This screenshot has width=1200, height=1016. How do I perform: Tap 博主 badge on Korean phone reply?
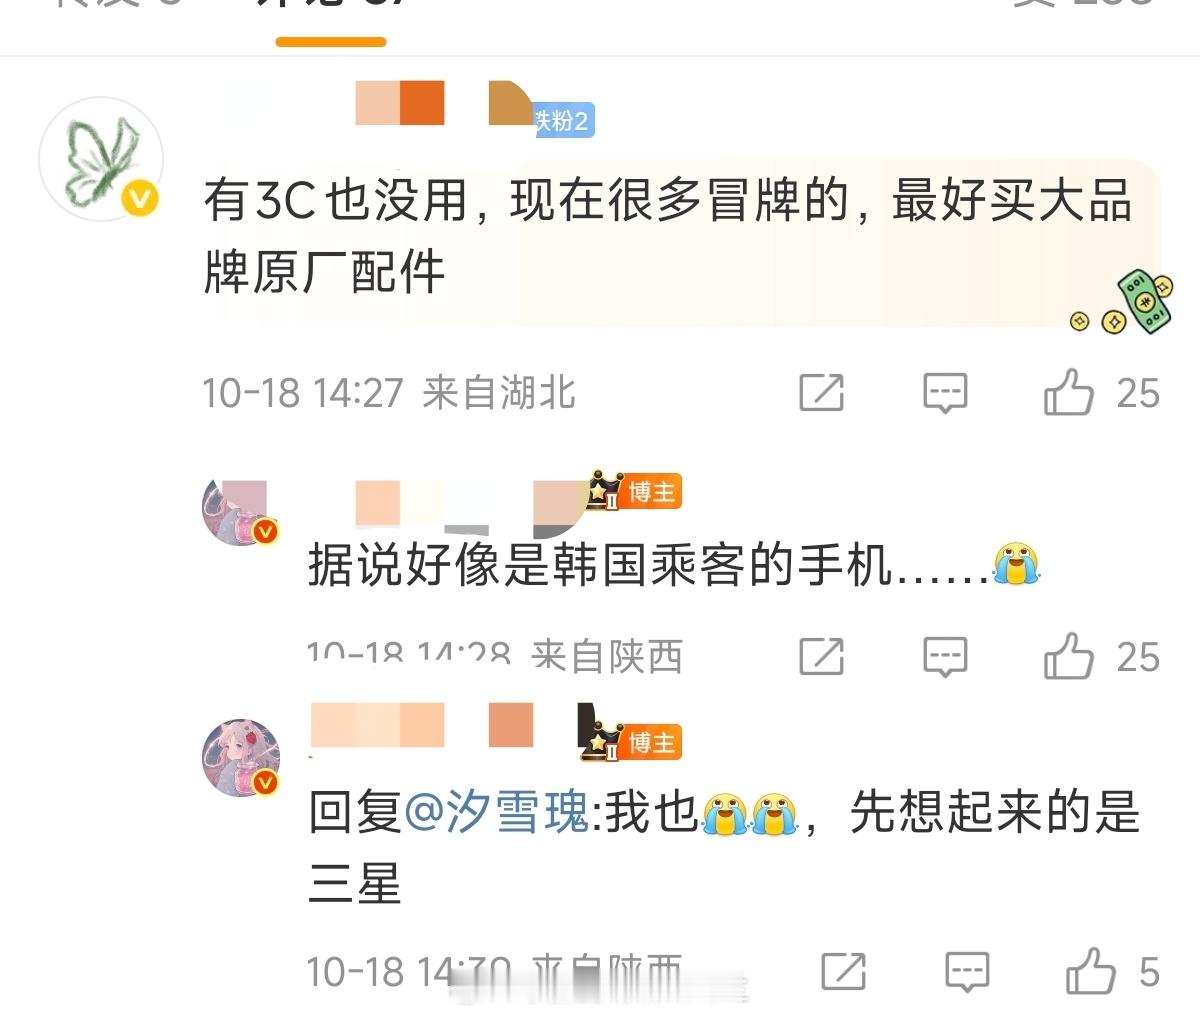pyautogui.click(x=635, y=491)
